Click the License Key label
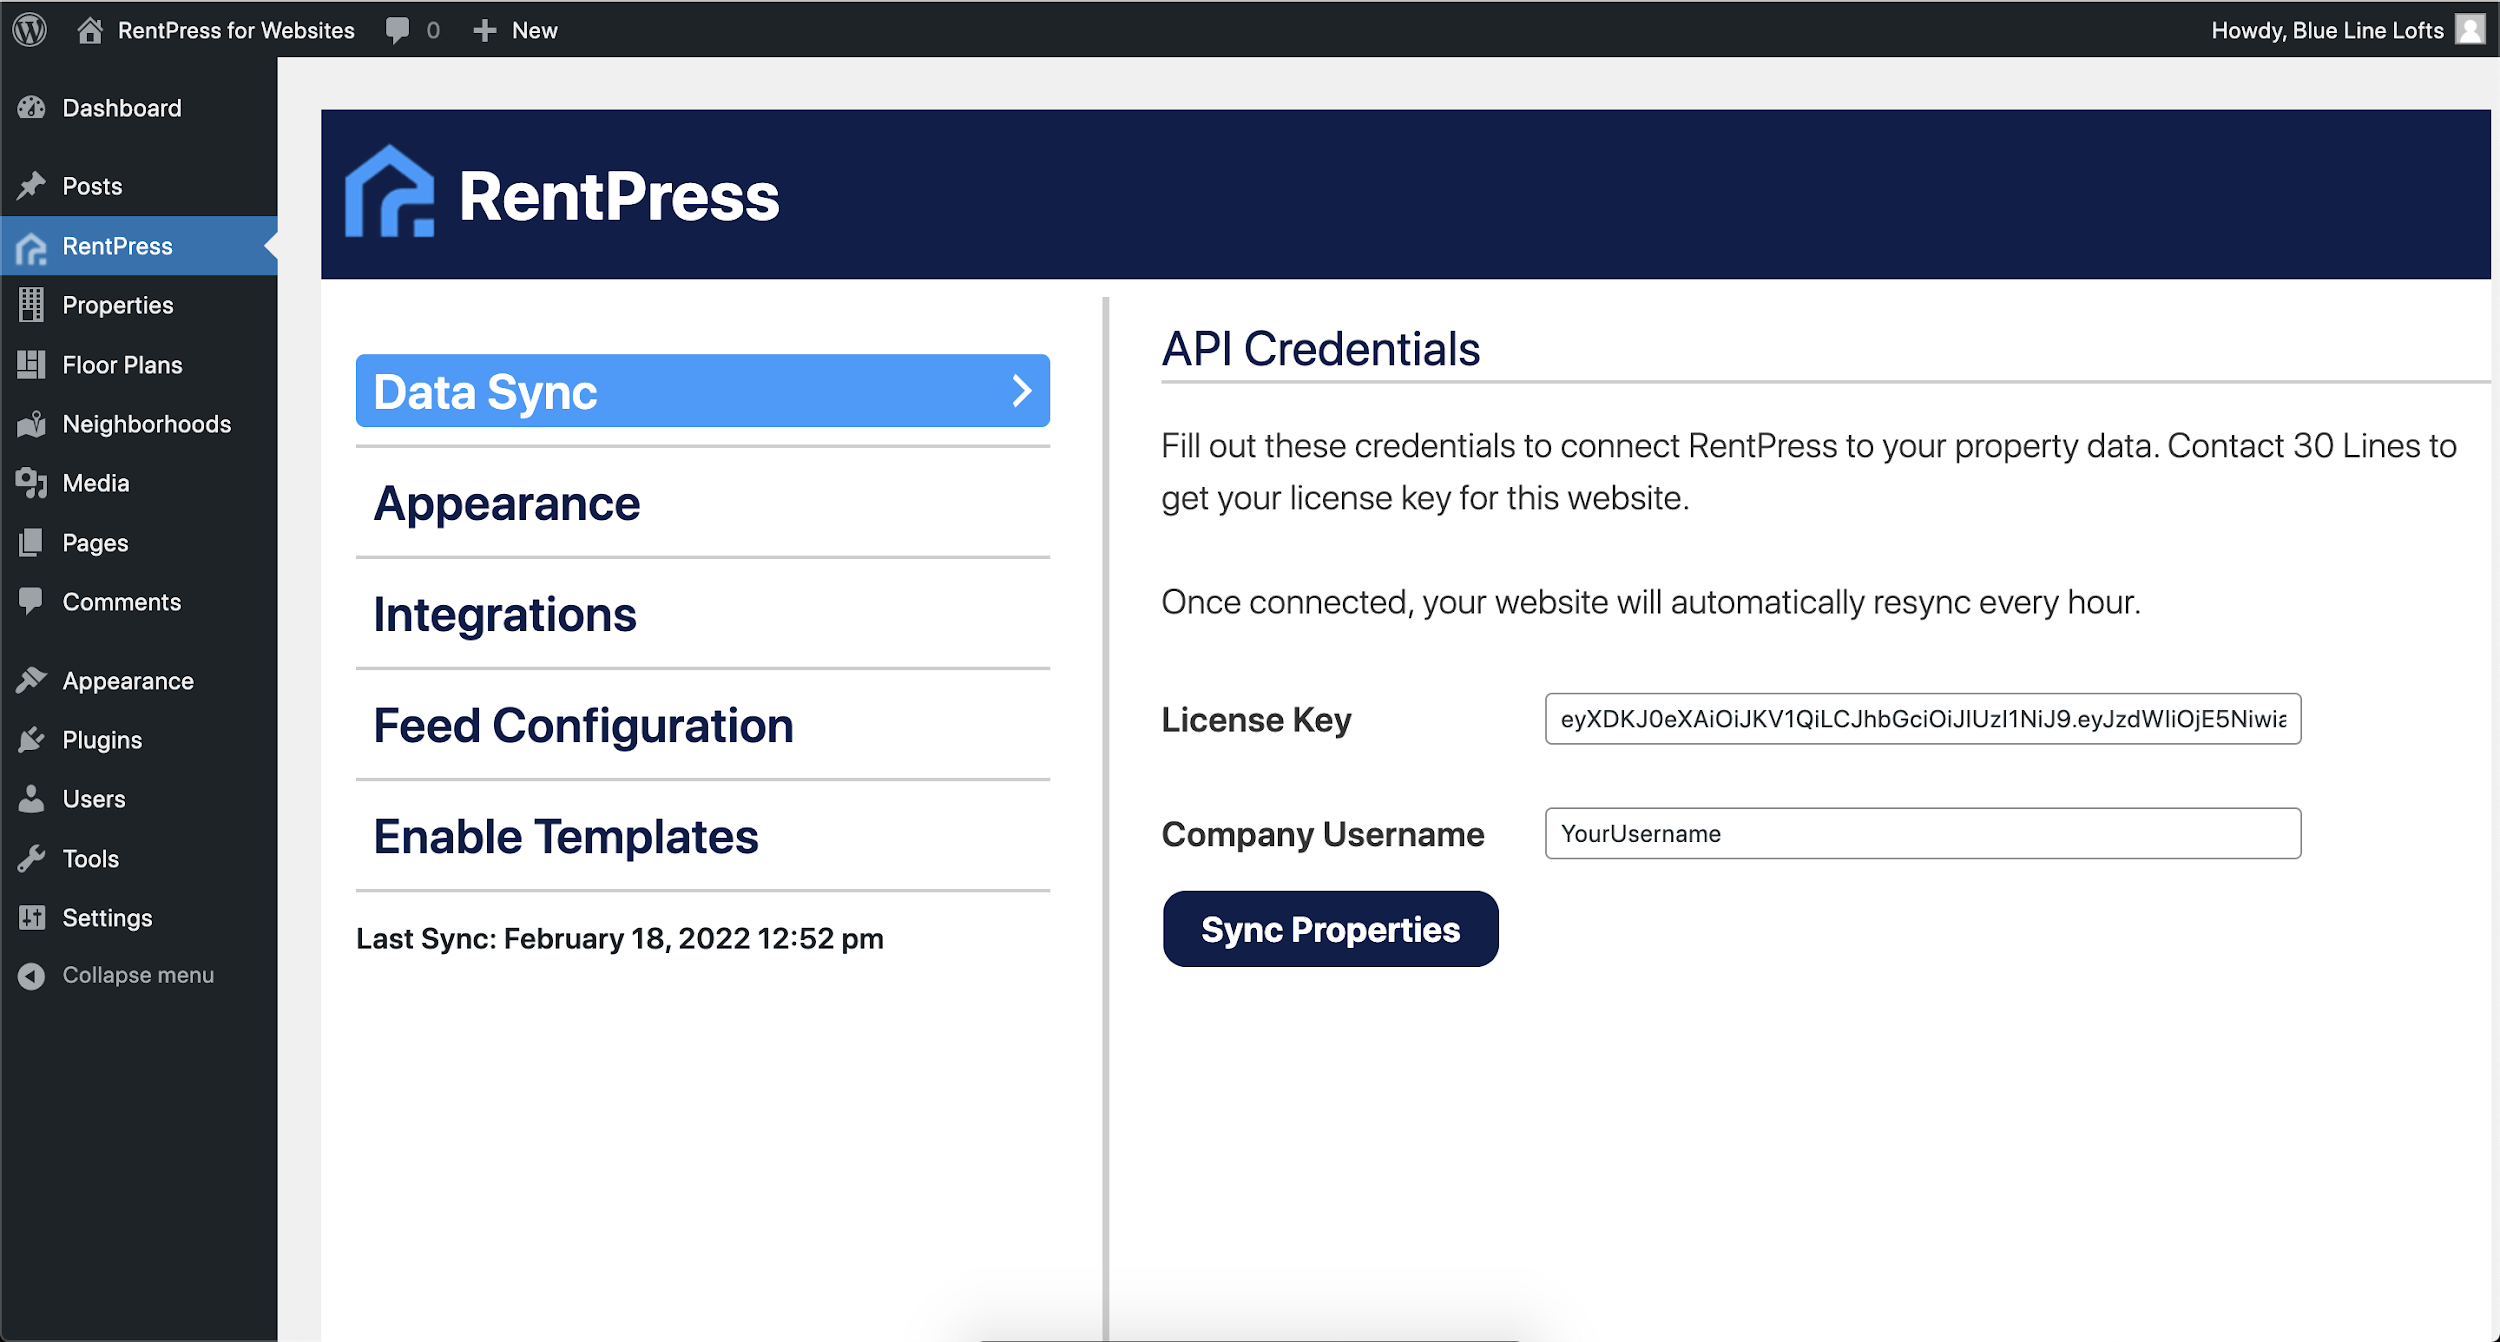This screenshot has height=1342, width=2500. pyautogui.click(x=1256, y=720)
